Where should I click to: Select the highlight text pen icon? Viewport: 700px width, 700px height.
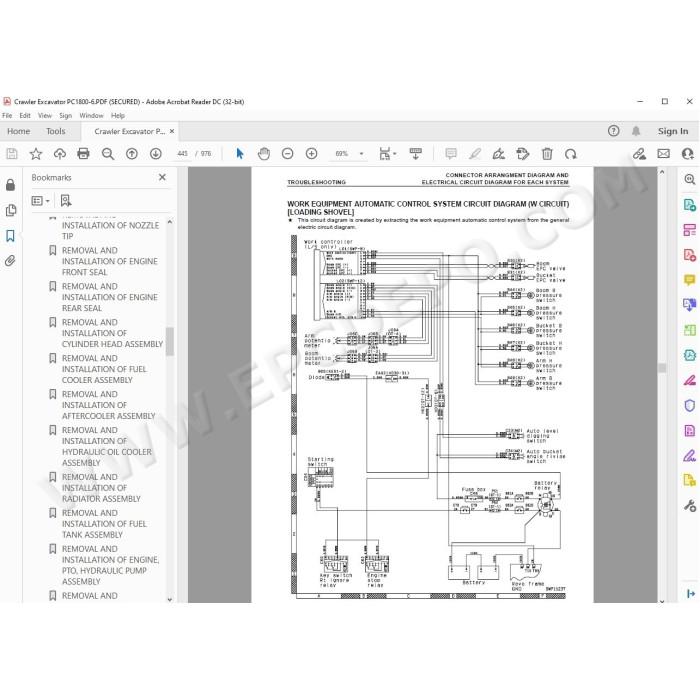[x=475, y=154]
